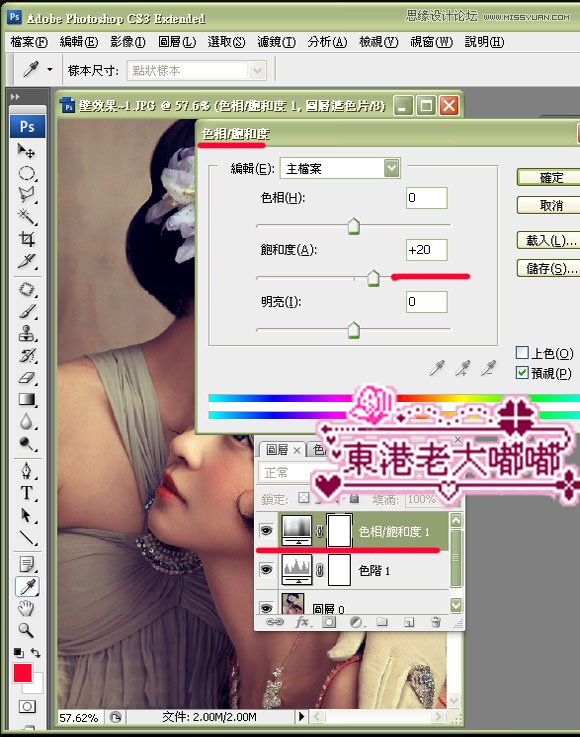Select the Hand tool
The width and height of the screenshot is (580, 737).
pos(26,608)
